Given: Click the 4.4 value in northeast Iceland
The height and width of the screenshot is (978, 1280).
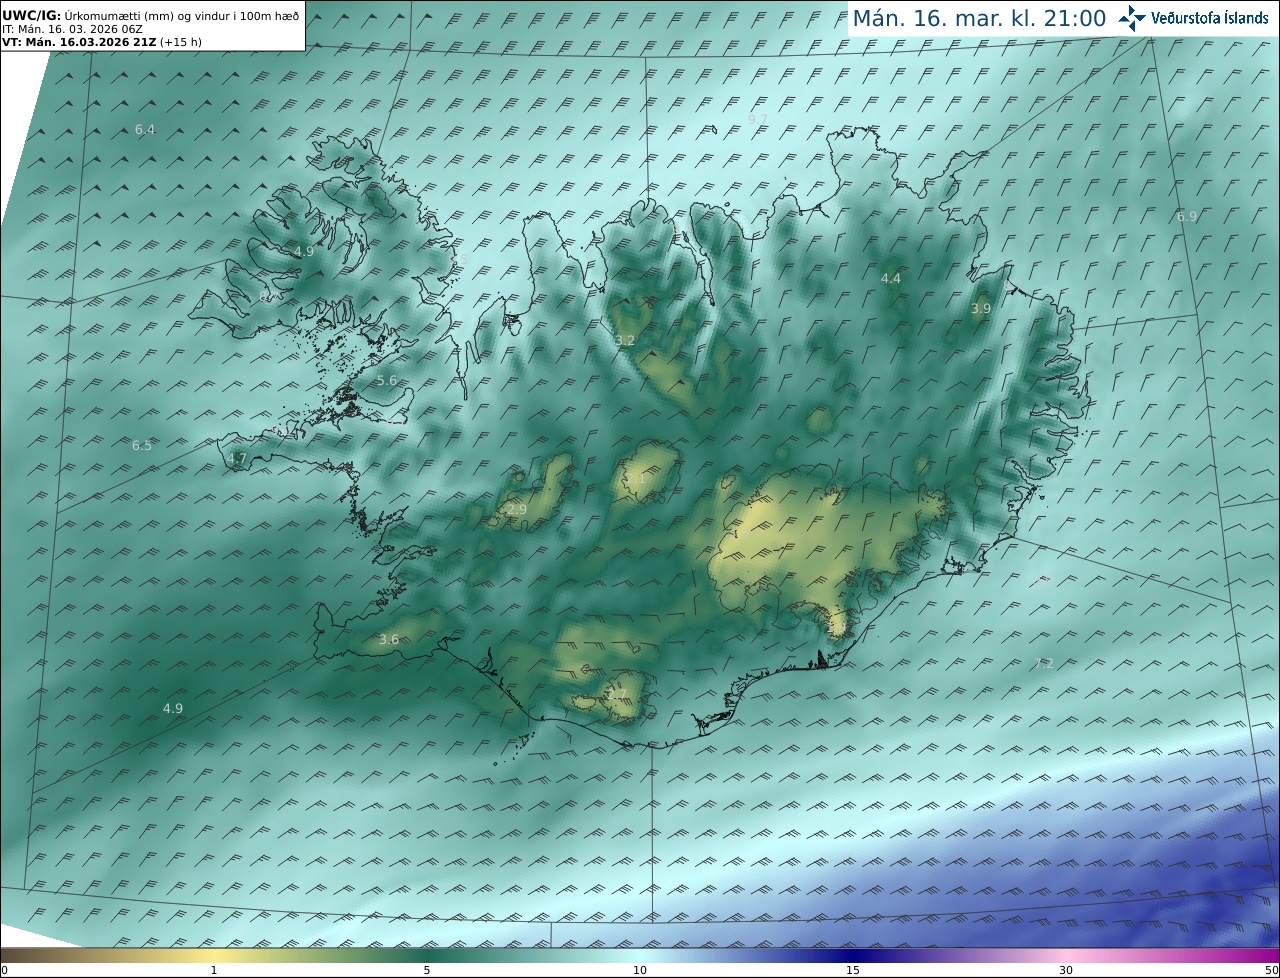Looking at the screenshot, I should pyautogui.click(x=890, y=278).
